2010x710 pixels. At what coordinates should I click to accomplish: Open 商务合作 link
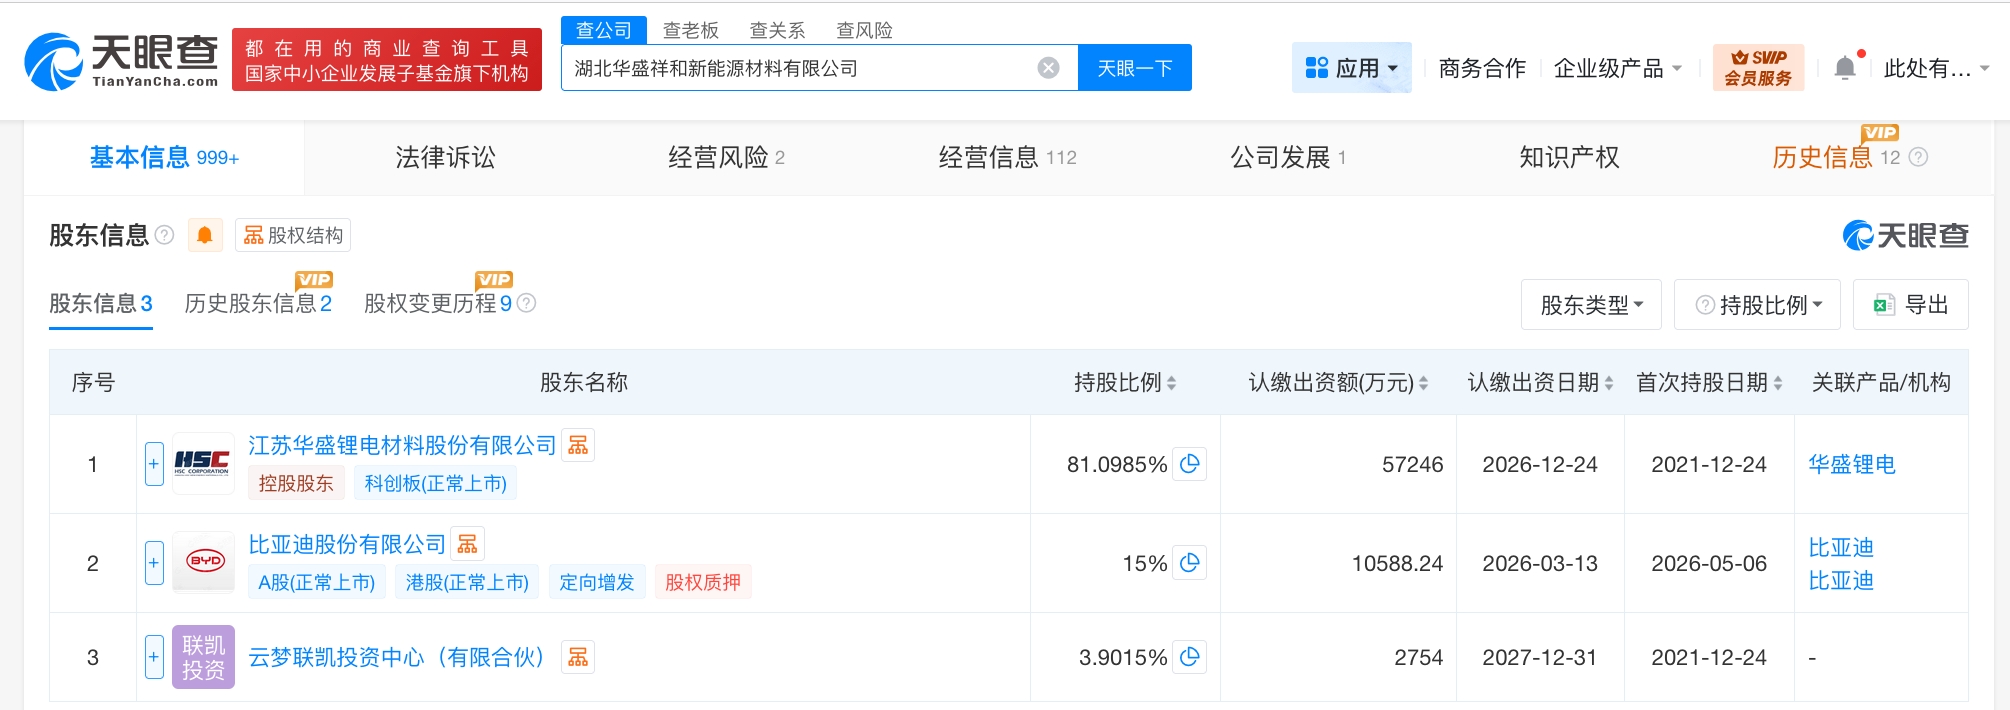[x=1482, y=68]
